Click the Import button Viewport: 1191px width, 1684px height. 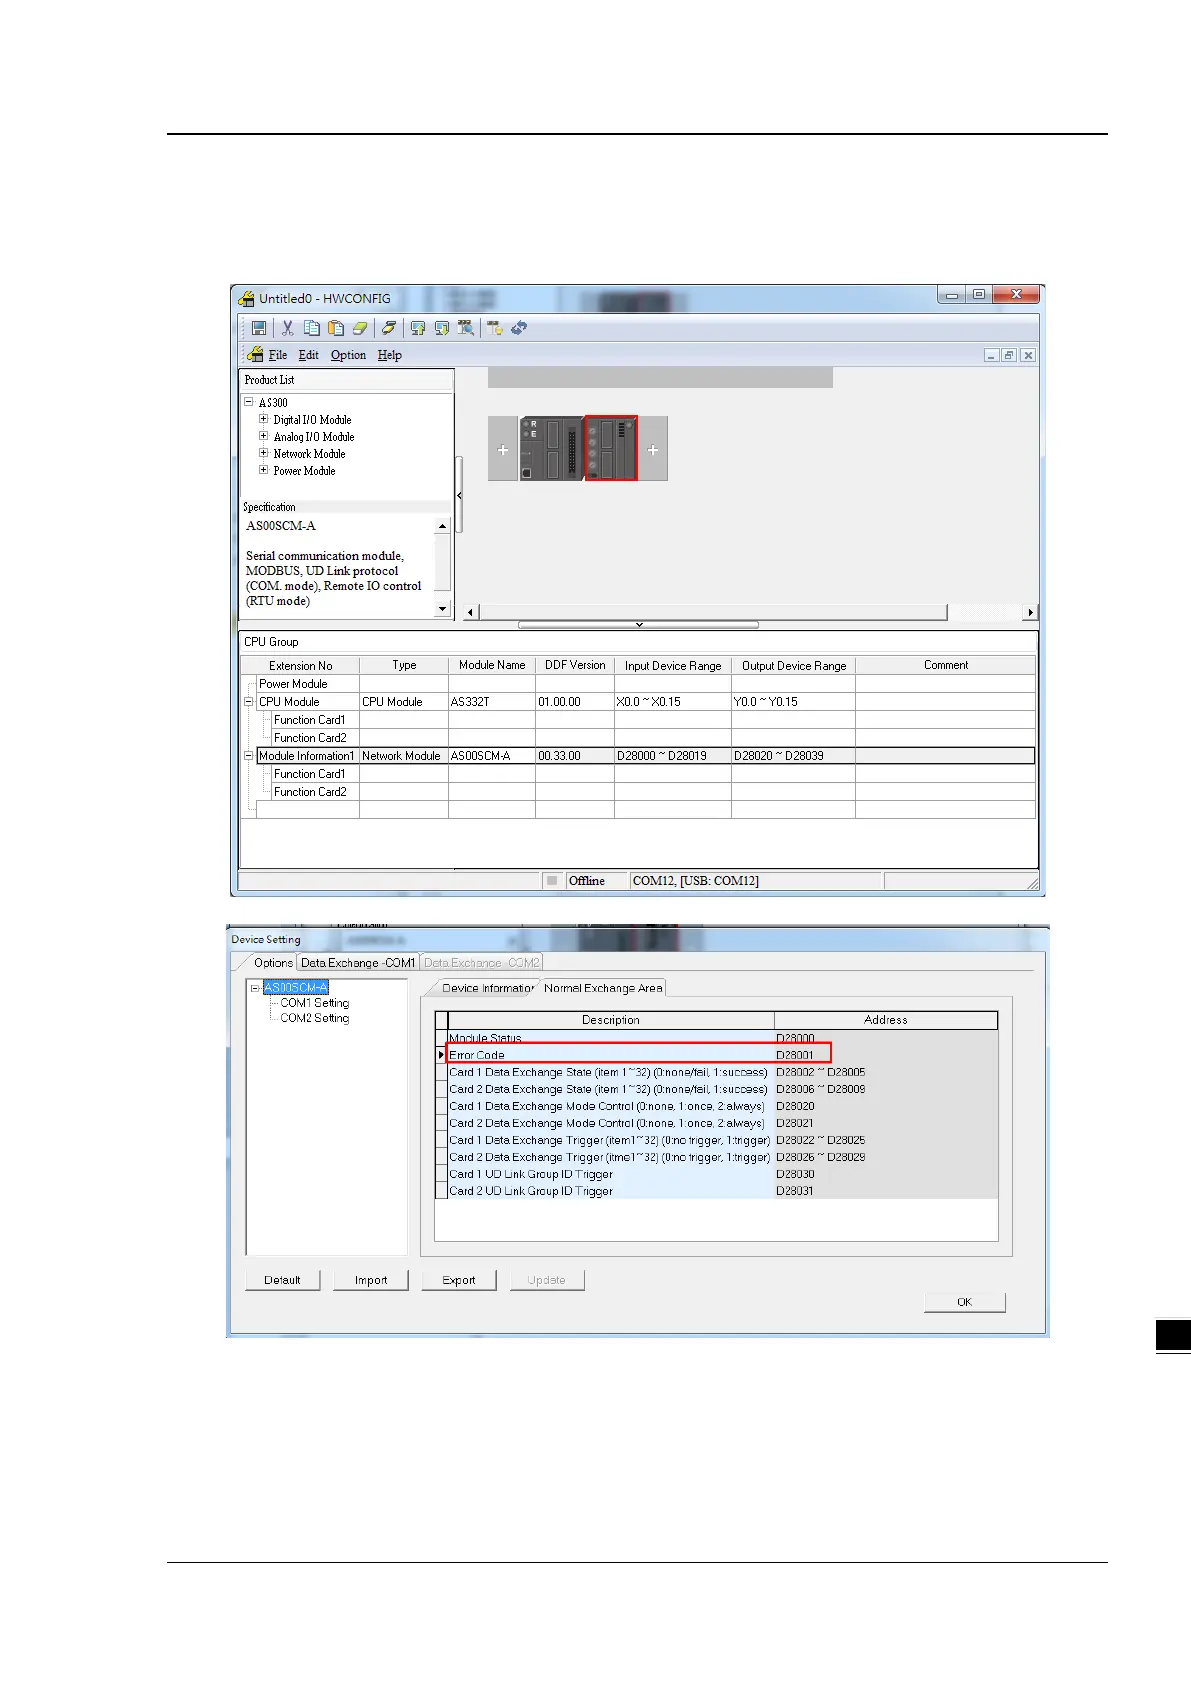point(371,1280)
